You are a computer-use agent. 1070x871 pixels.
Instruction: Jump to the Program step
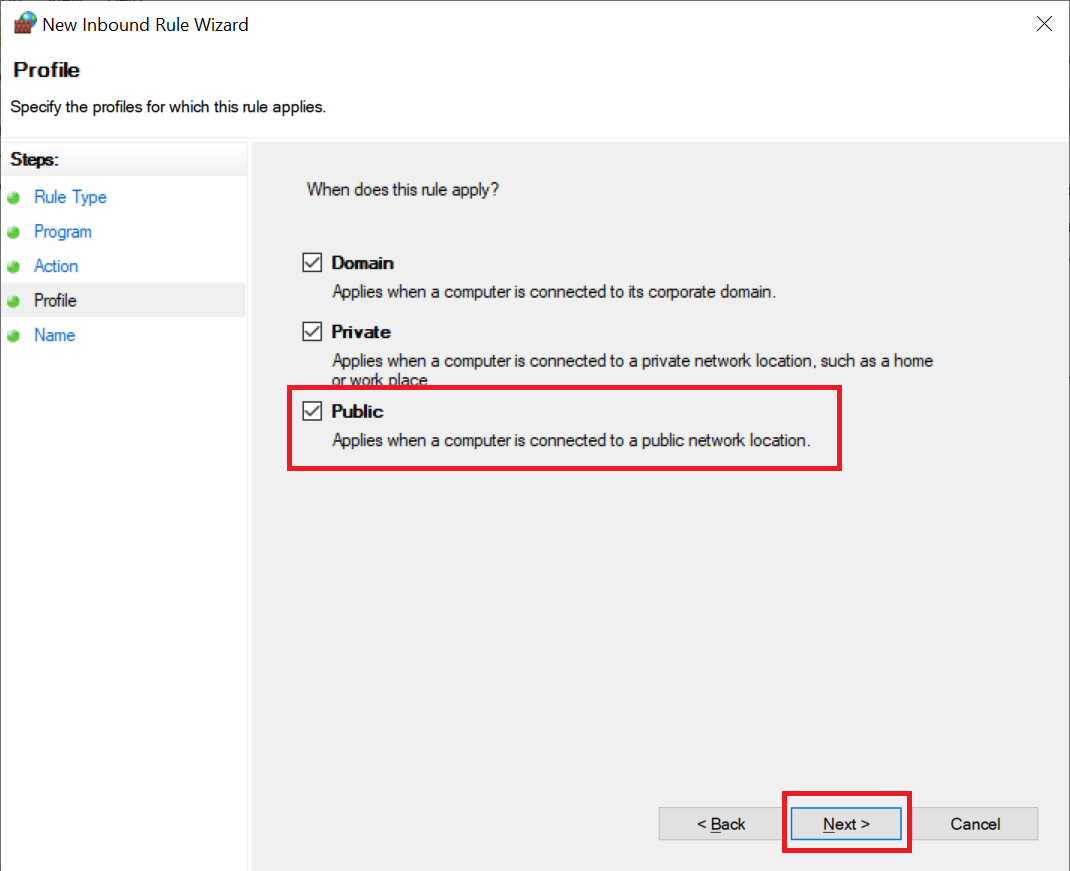(62, 232)
